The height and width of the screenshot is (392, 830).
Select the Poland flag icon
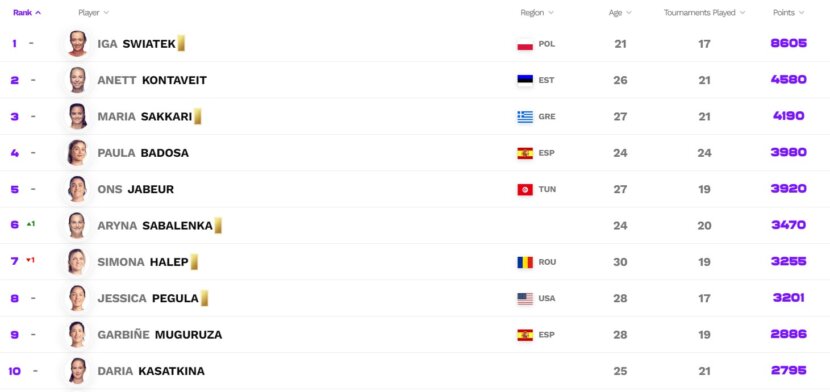click(525, 44)
